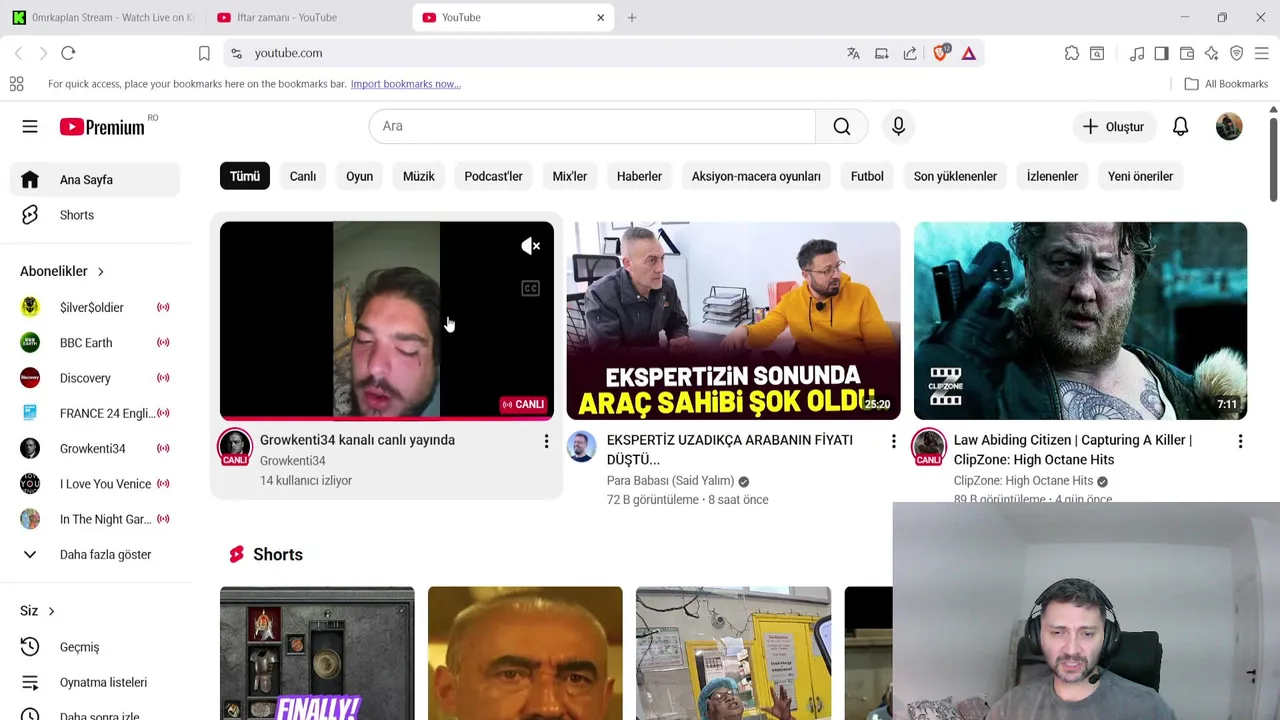Select Son yüklenenler chip
Image resolution: width=1280 pixels, height=720 pixels.
pyautogui.click(x=955, y=176)
